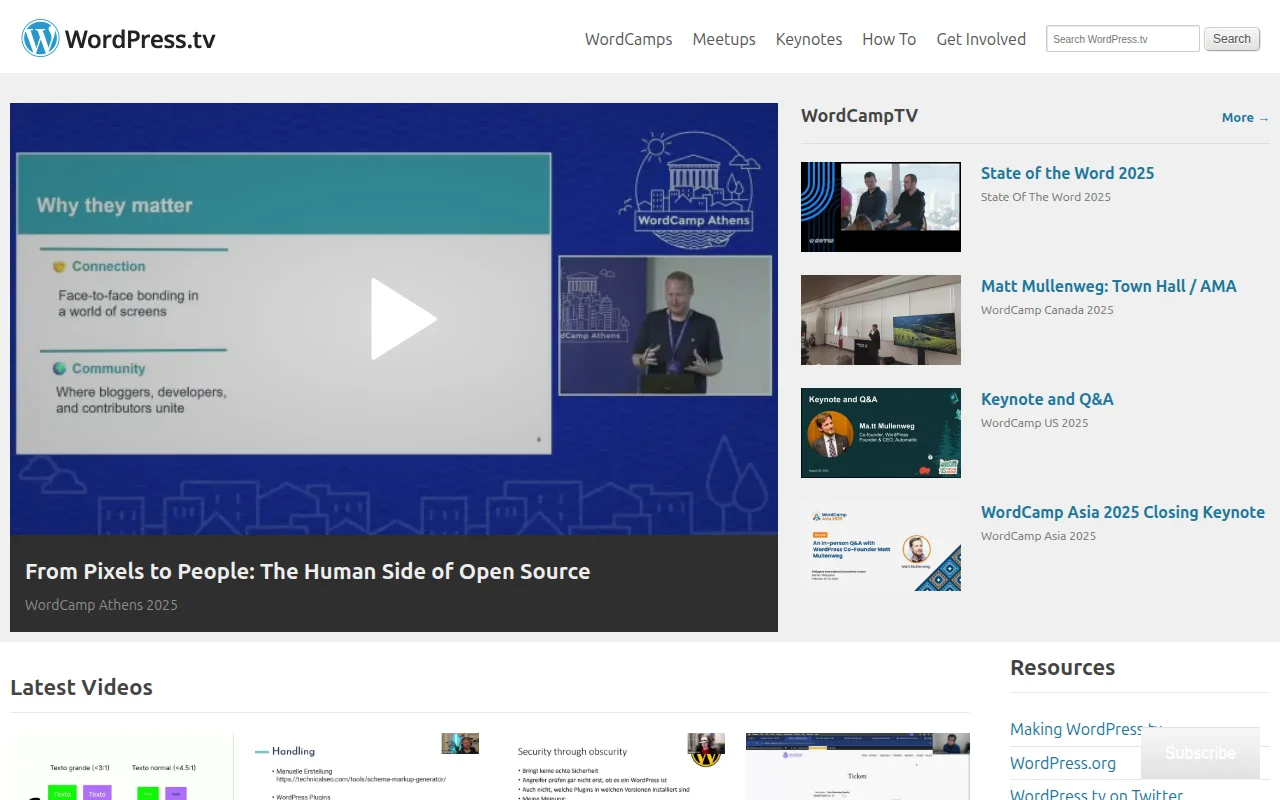Click the WordCamp Asia closing keynote thumbnail

(x=880, y=545)
